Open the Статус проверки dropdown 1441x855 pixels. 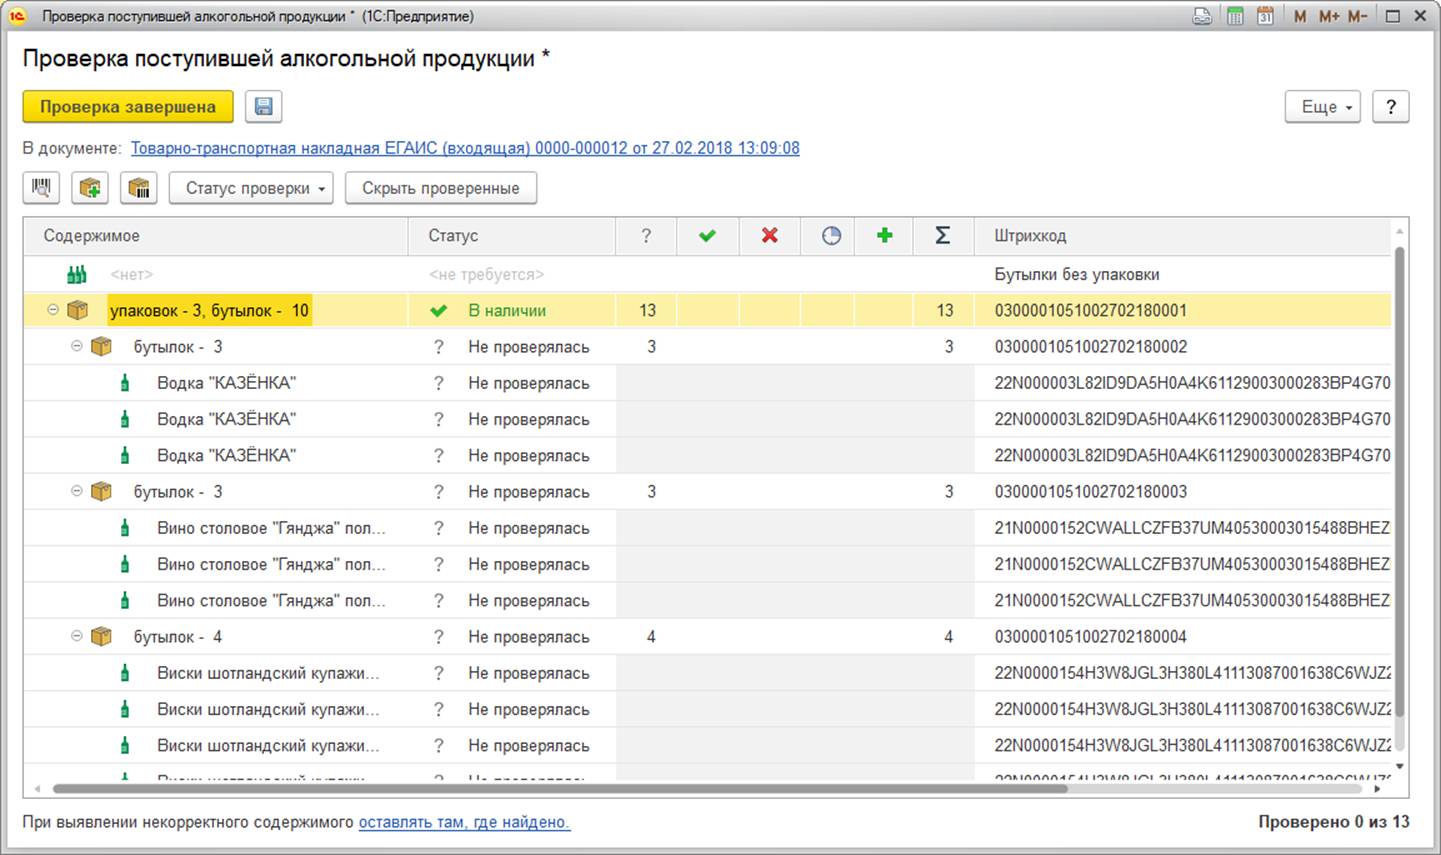point(251,188)
